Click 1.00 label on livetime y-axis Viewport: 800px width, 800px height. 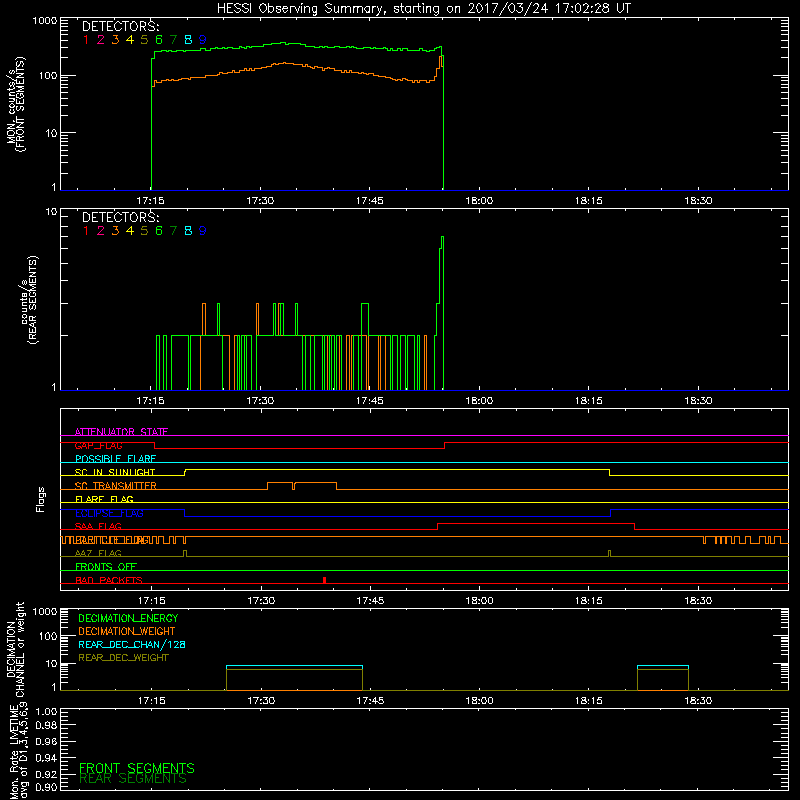click(46, 711)
